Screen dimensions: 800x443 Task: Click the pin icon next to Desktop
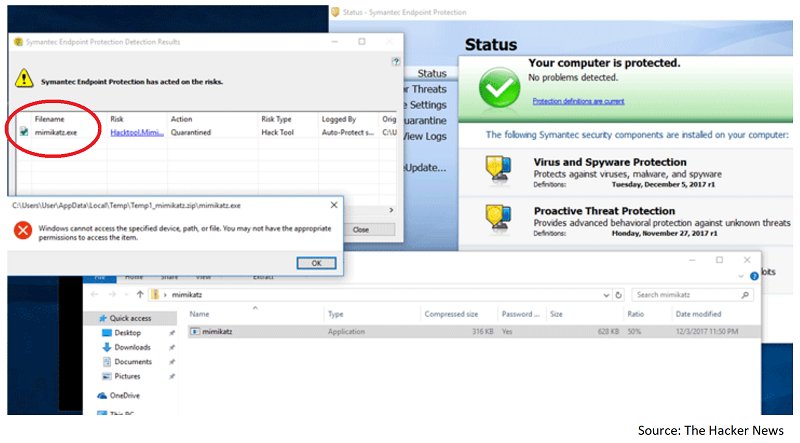172,333
